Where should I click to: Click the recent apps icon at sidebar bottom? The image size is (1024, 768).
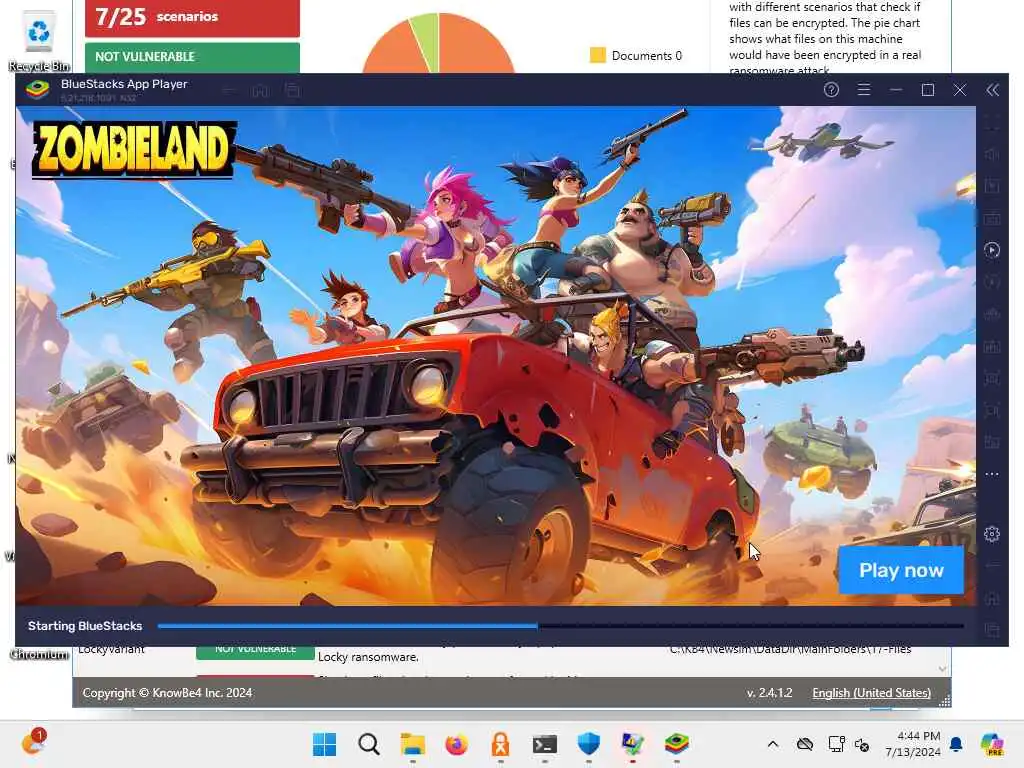click(x=992, y=630)
